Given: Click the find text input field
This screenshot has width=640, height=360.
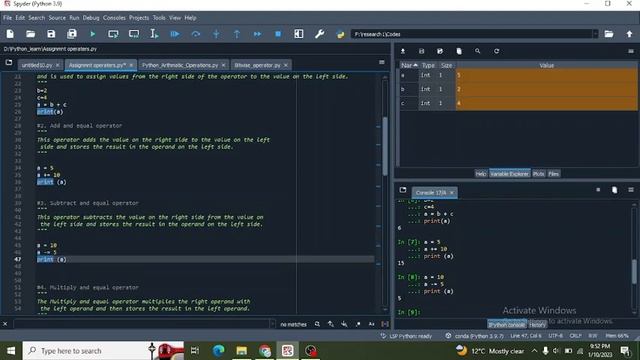Looking at the screenshot, I should point(141,324).
